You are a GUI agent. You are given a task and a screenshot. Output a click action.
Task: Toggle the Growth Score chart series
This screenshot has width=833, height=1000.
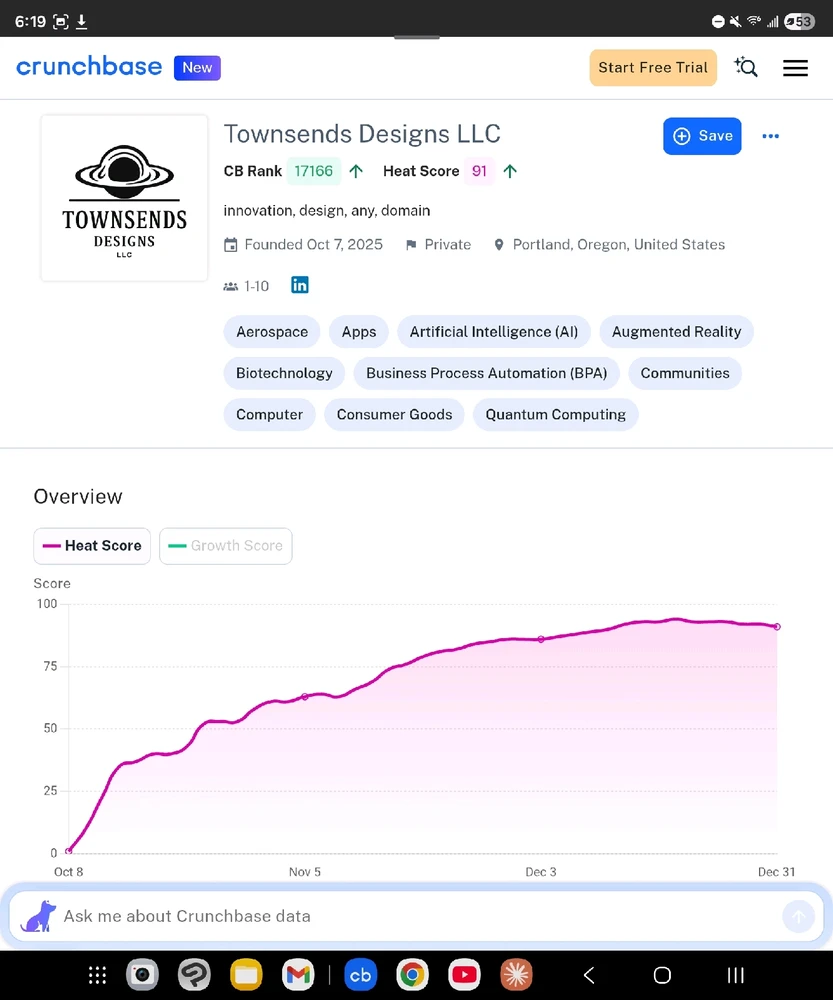click(225, 546)
